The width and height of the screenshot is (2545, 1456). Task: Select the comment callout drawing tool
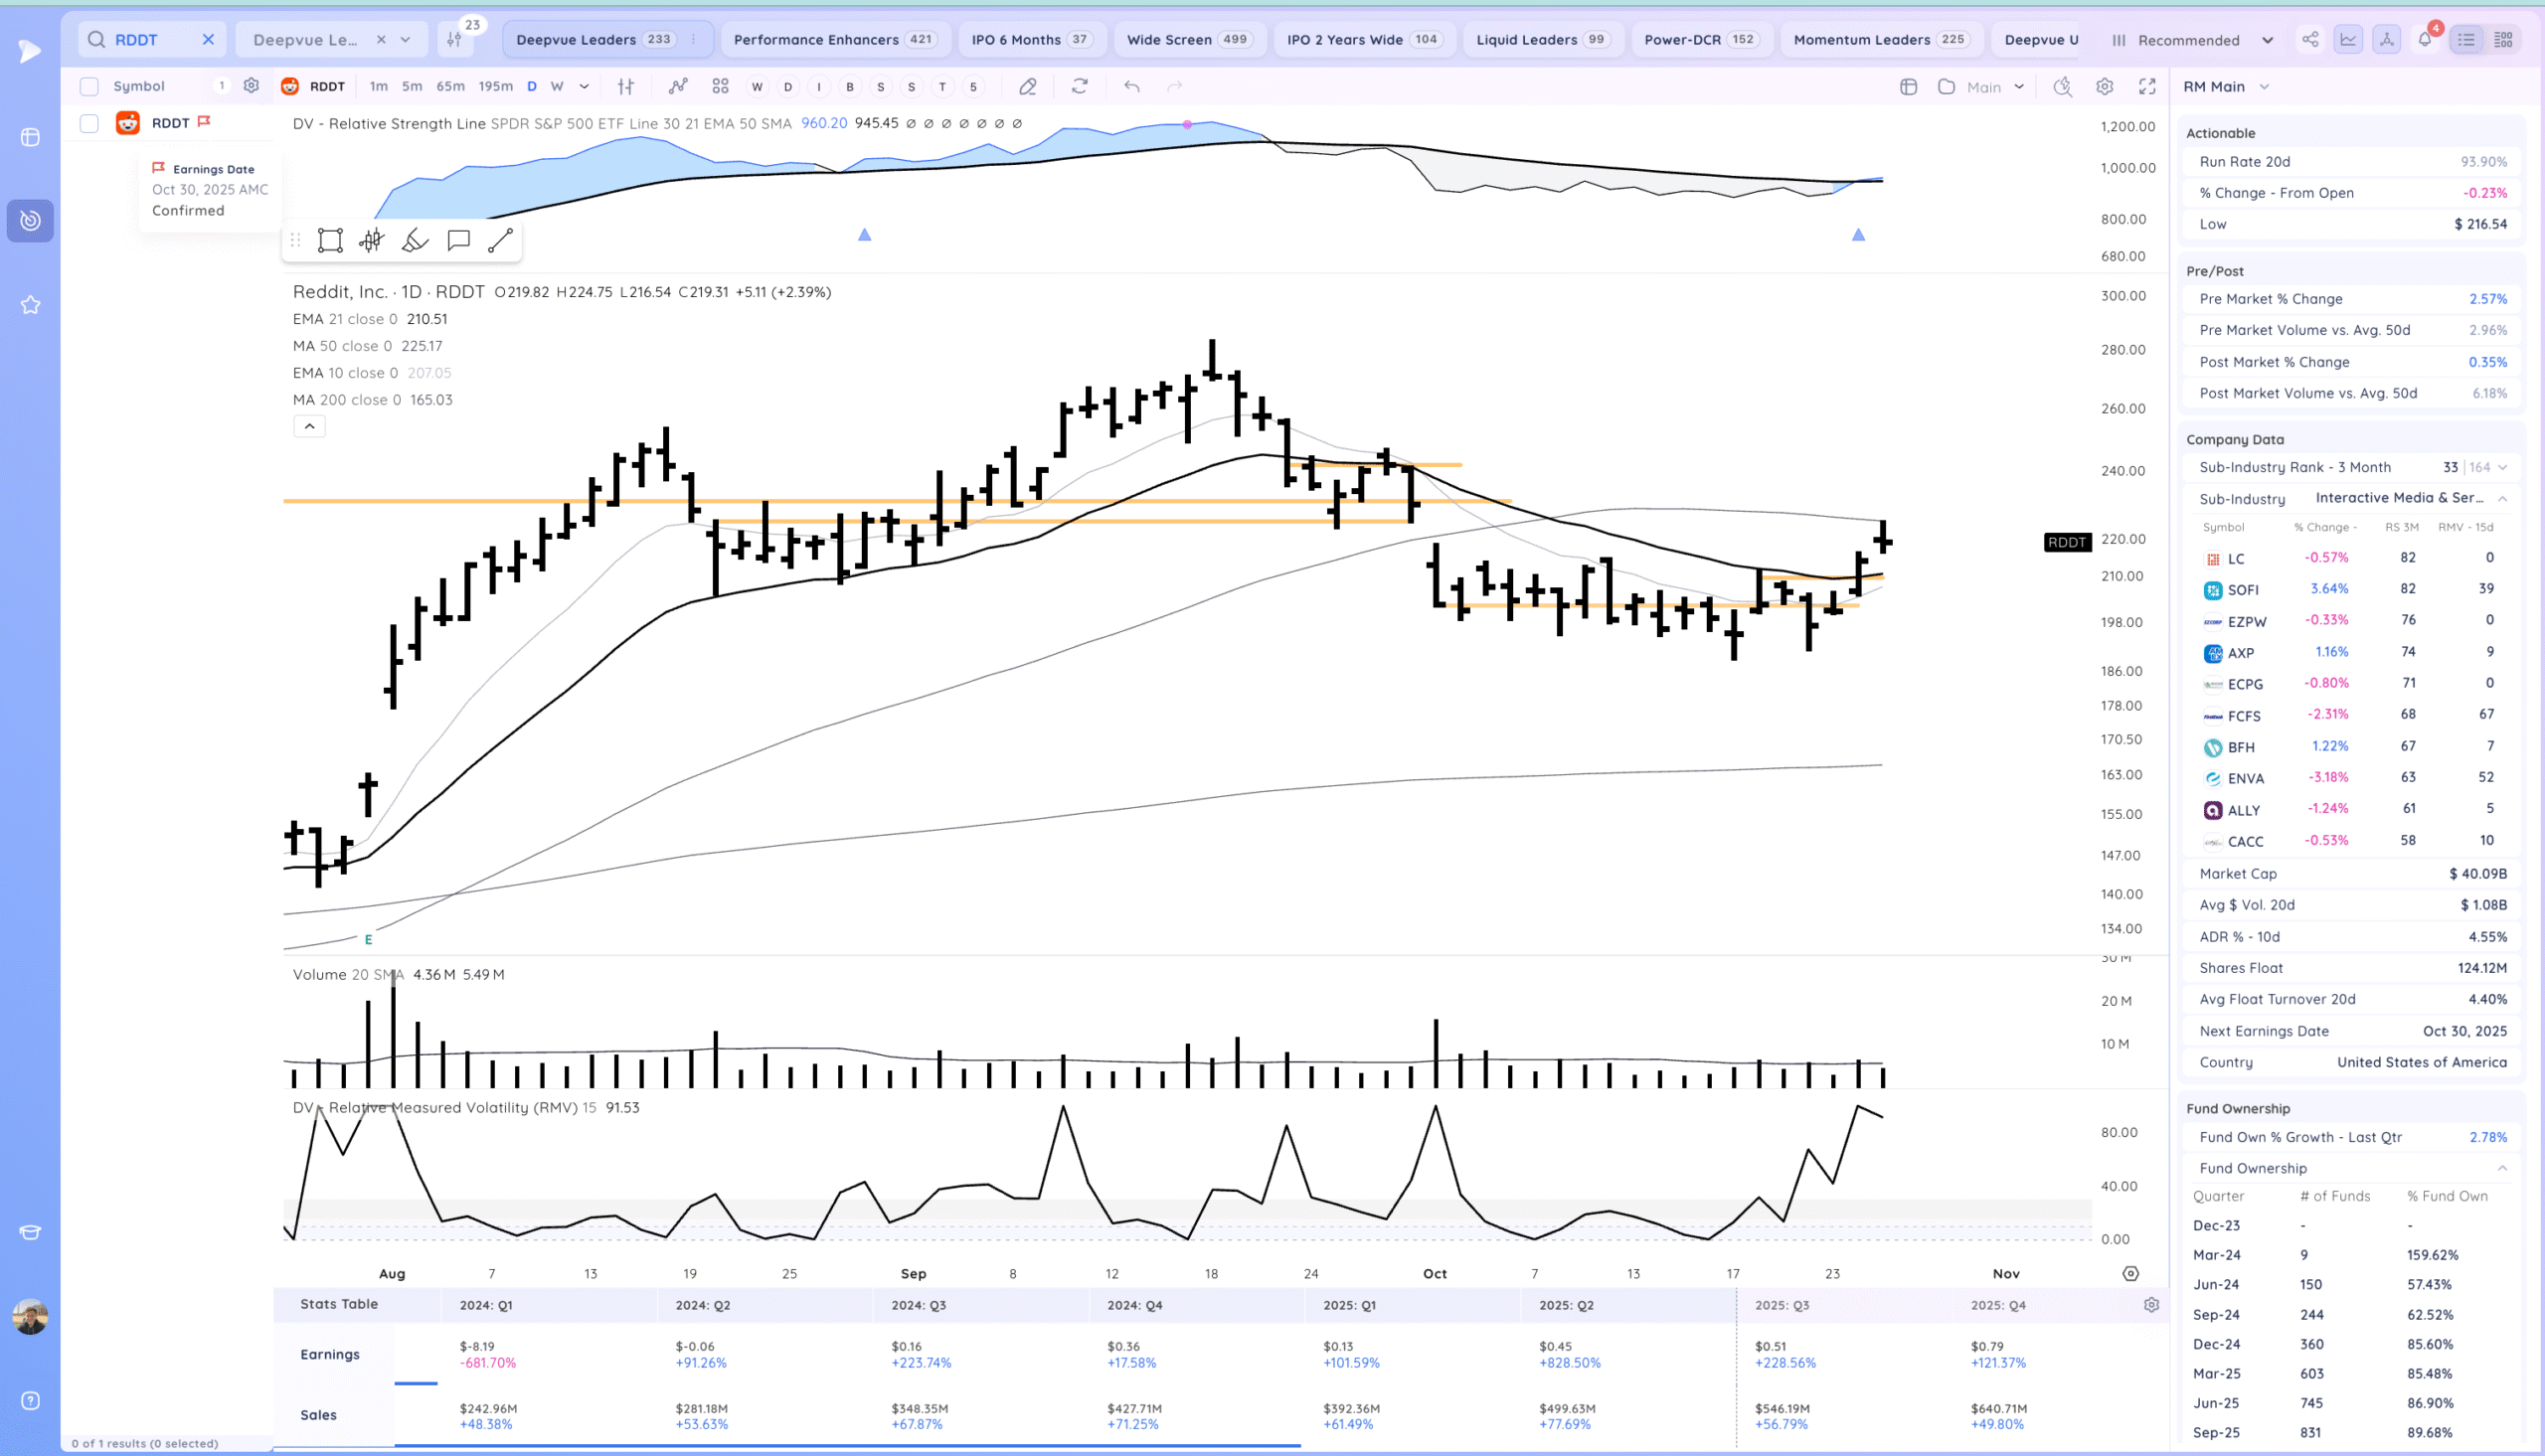coord(458,240)
